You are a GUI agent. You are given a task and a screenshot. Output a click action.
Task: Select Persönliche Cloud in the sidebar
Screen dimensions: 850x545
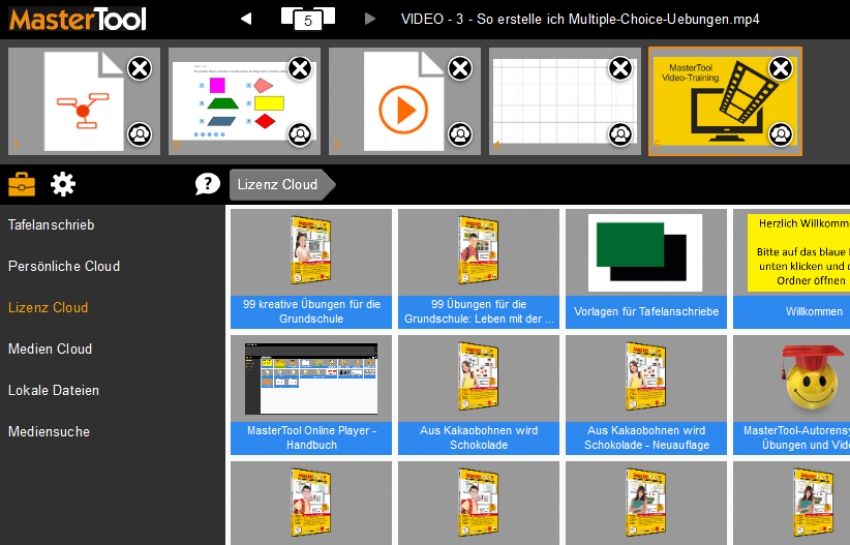point(64,266)
